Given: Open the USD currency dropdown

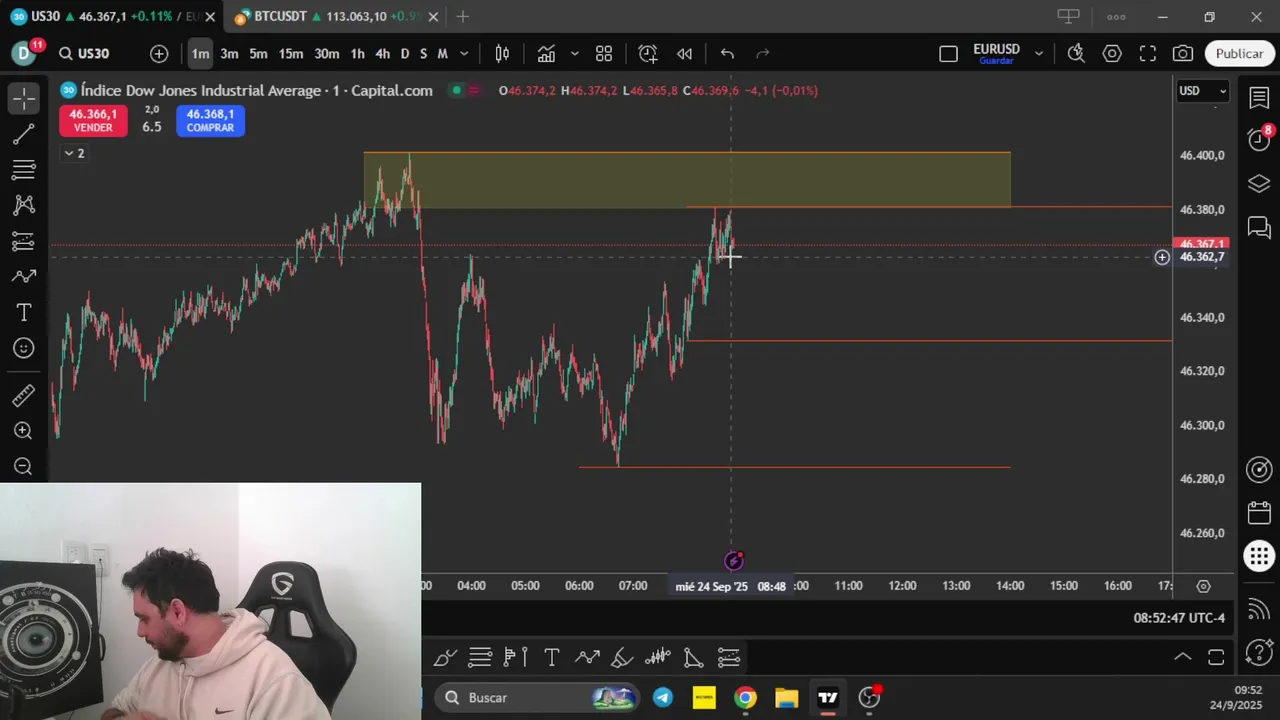Looking at the screenshot, I should click(x=1203, y=91).
